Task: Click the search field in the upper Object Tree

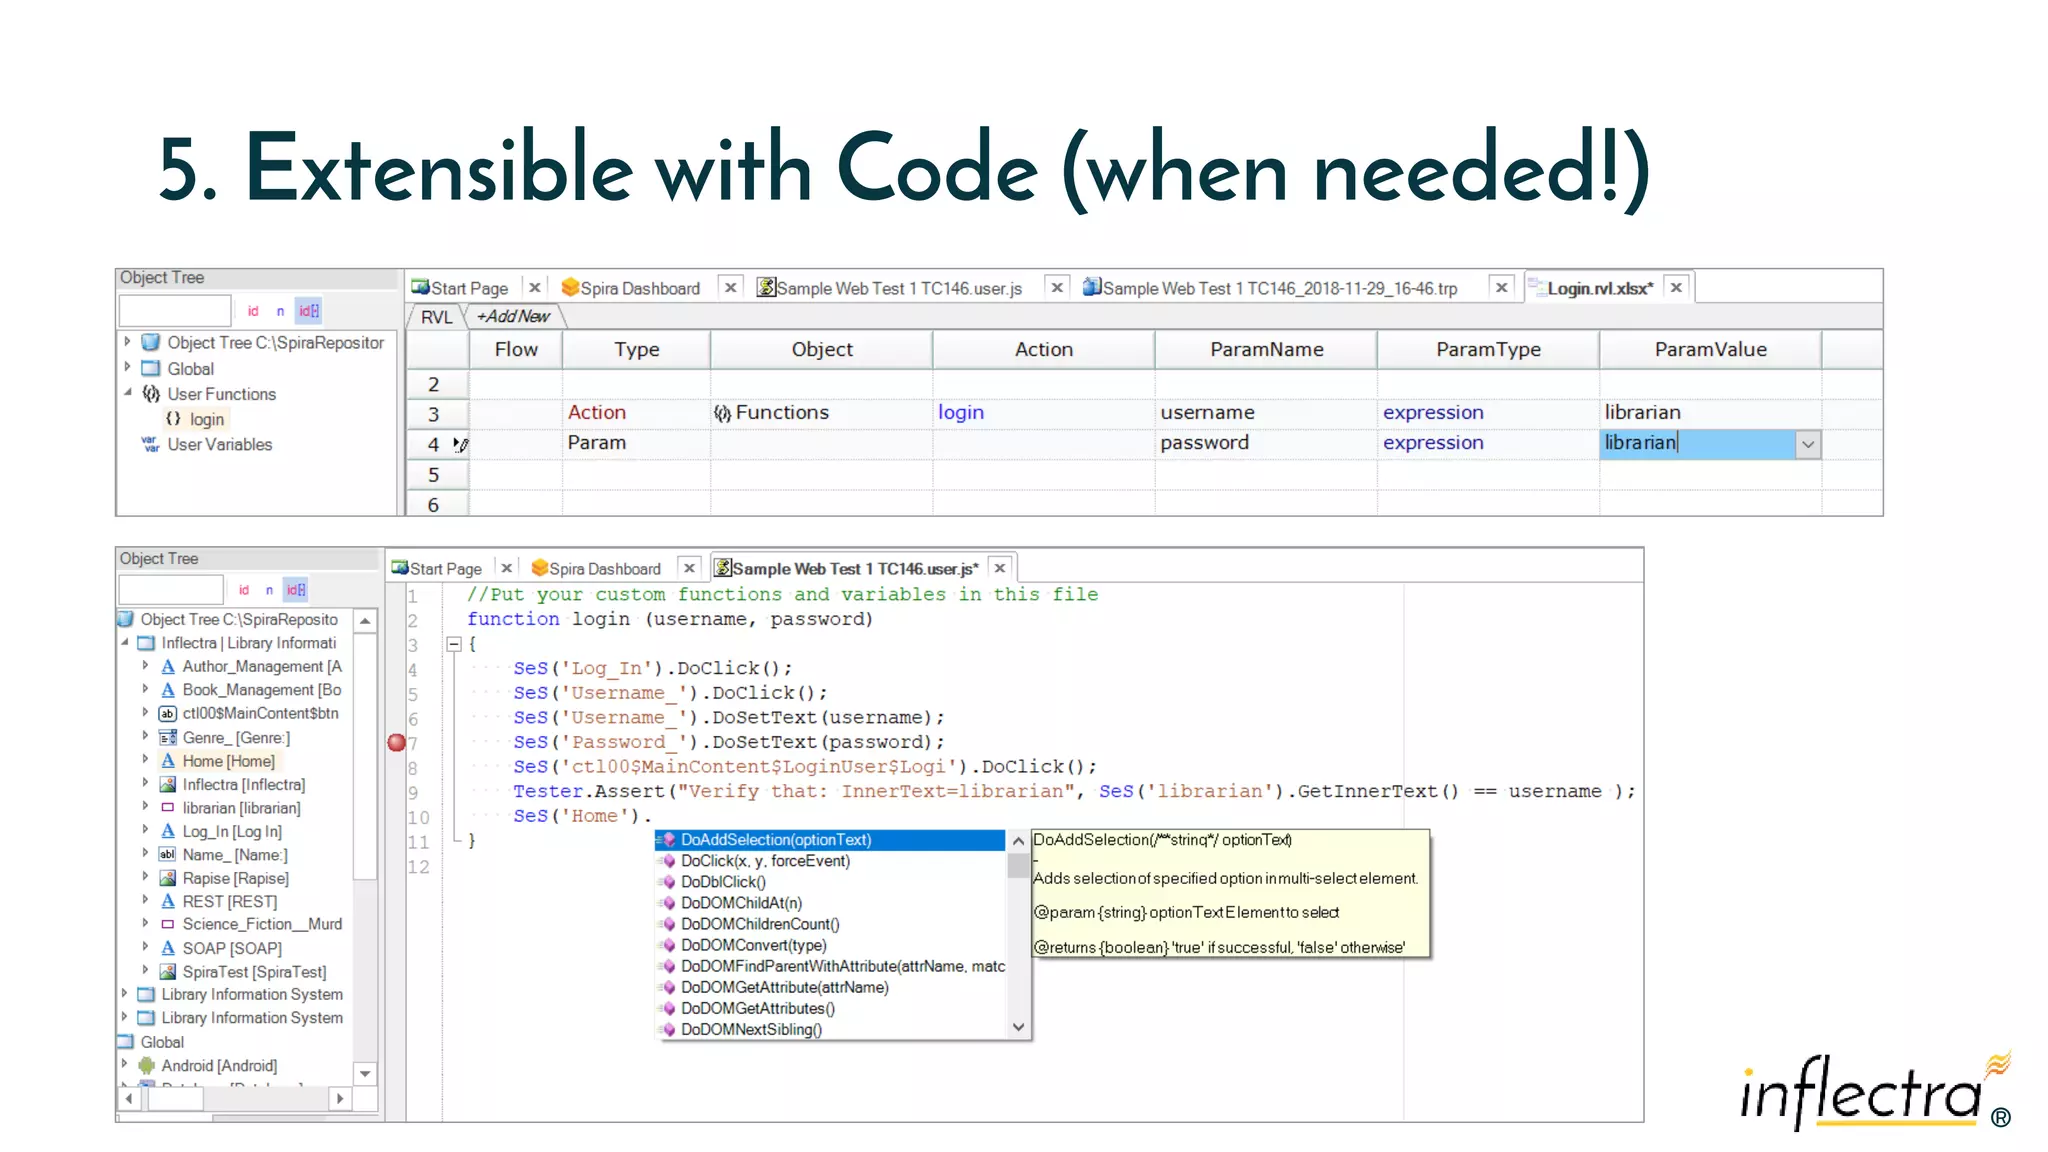Action: [175, 311]
